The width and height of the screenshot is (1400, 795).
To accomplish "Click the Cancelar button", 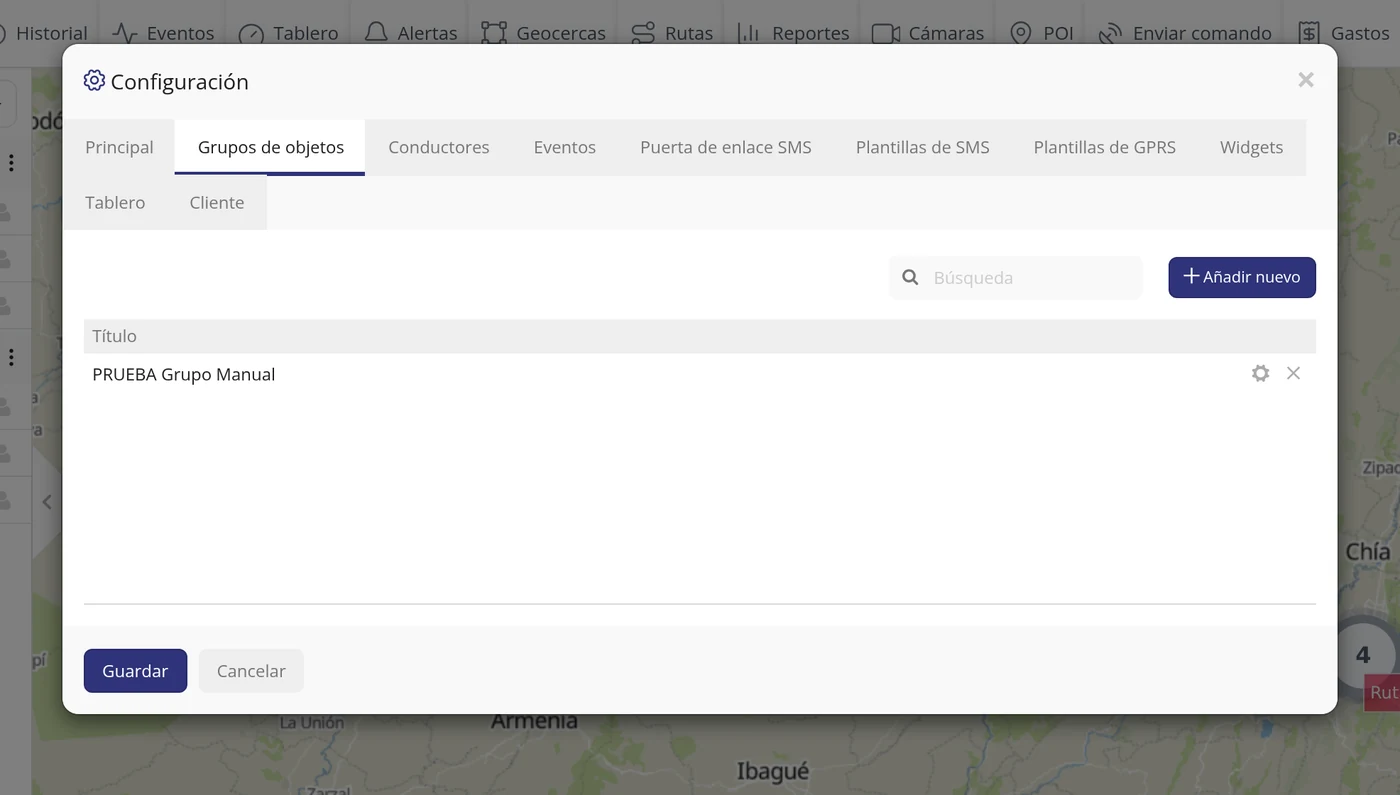I will tap(251, 671).
